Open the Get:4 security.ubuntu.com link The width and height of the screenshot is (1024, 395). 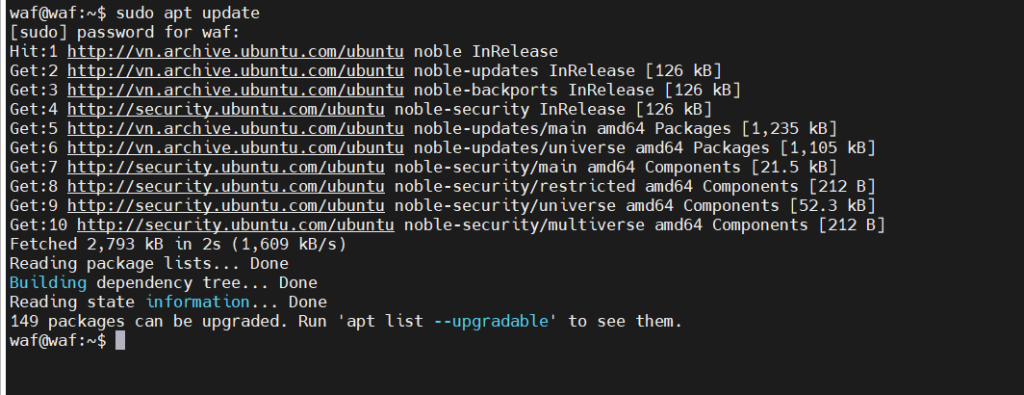click(226, 109)
